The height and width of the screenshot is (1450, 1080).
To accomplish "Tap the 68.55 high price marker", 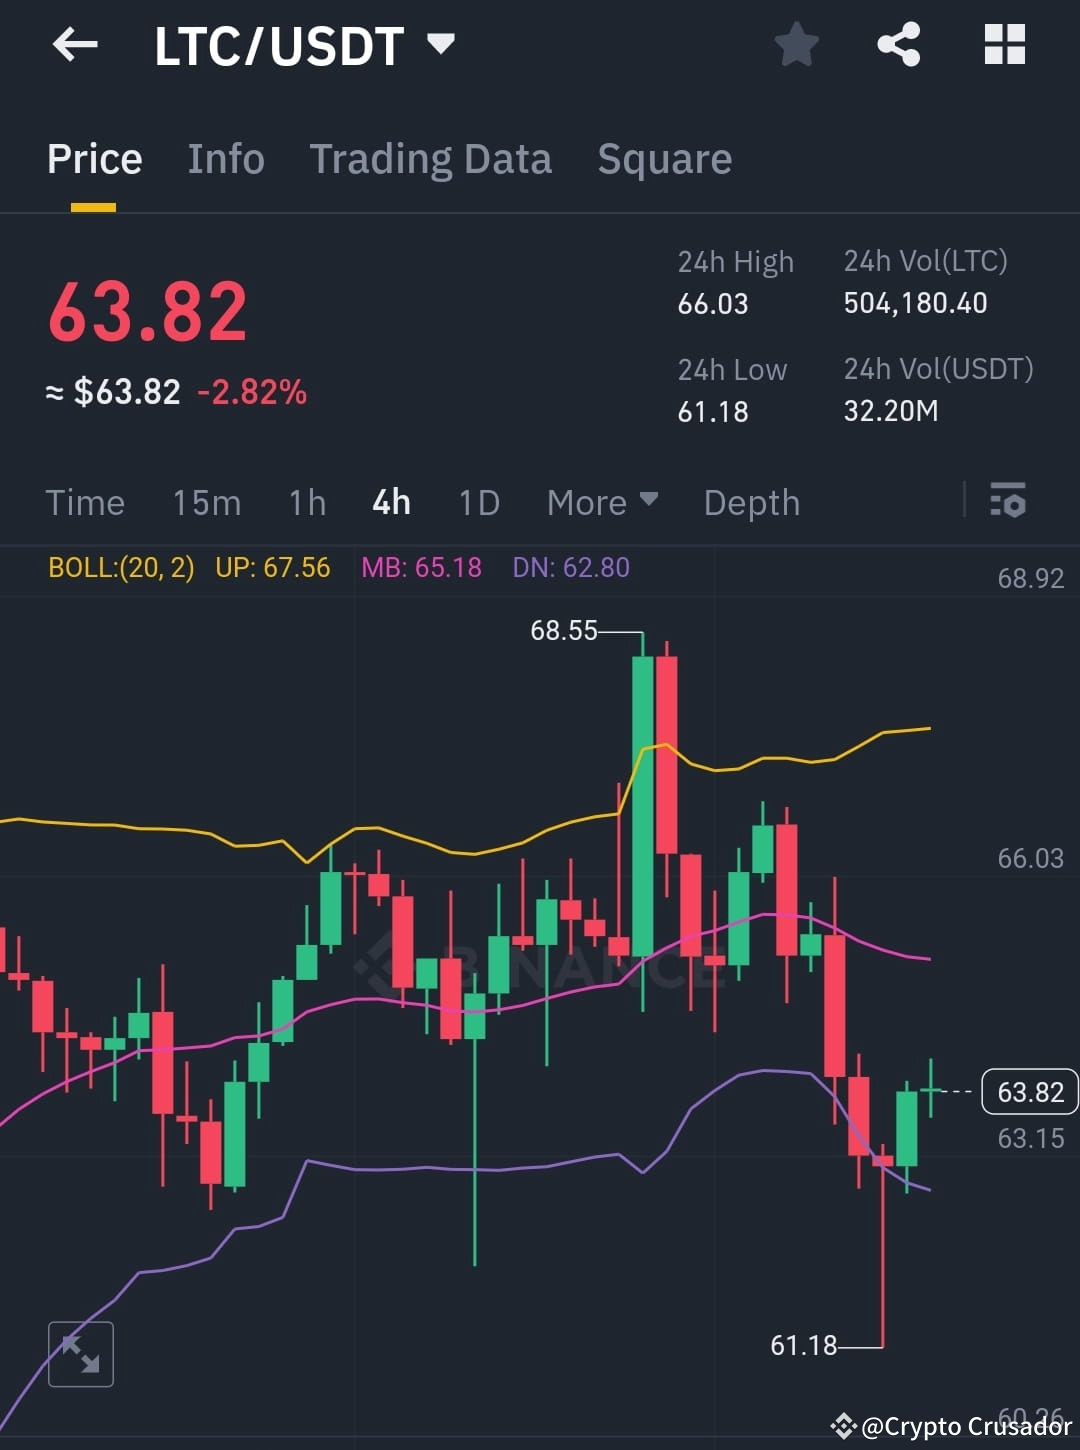I will tap(564, 631).
